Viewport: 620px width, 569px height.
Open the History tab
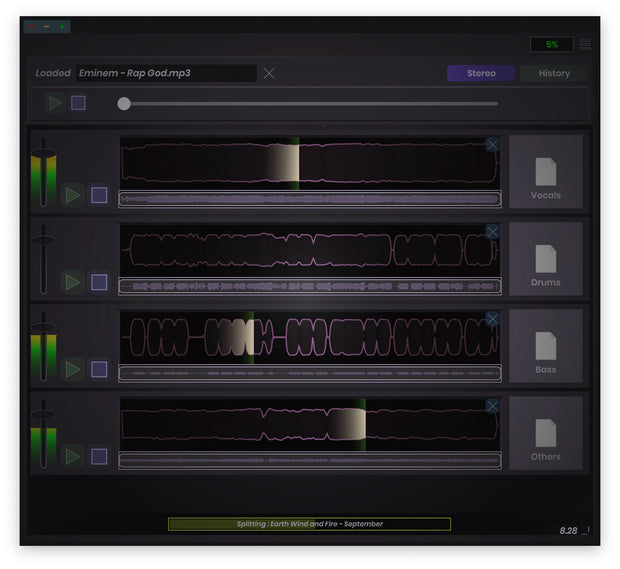(x=554, y=73)
